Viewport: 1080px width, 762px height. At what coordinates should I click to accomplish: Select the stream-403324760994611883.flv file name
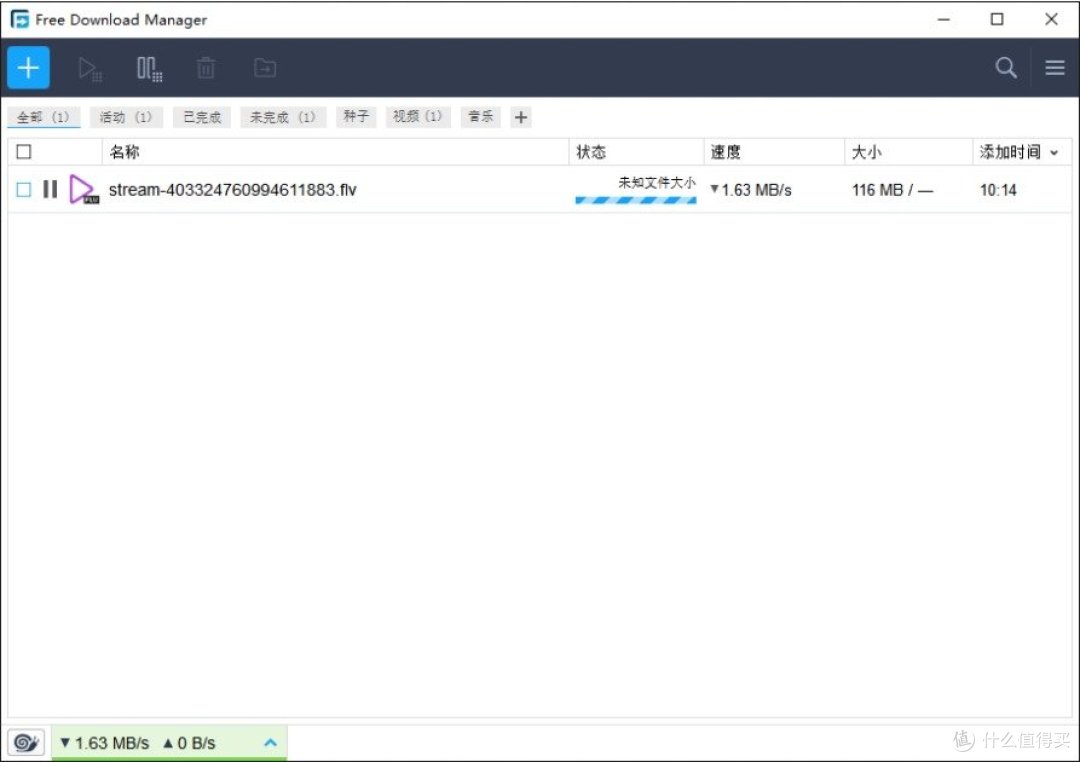233,189
